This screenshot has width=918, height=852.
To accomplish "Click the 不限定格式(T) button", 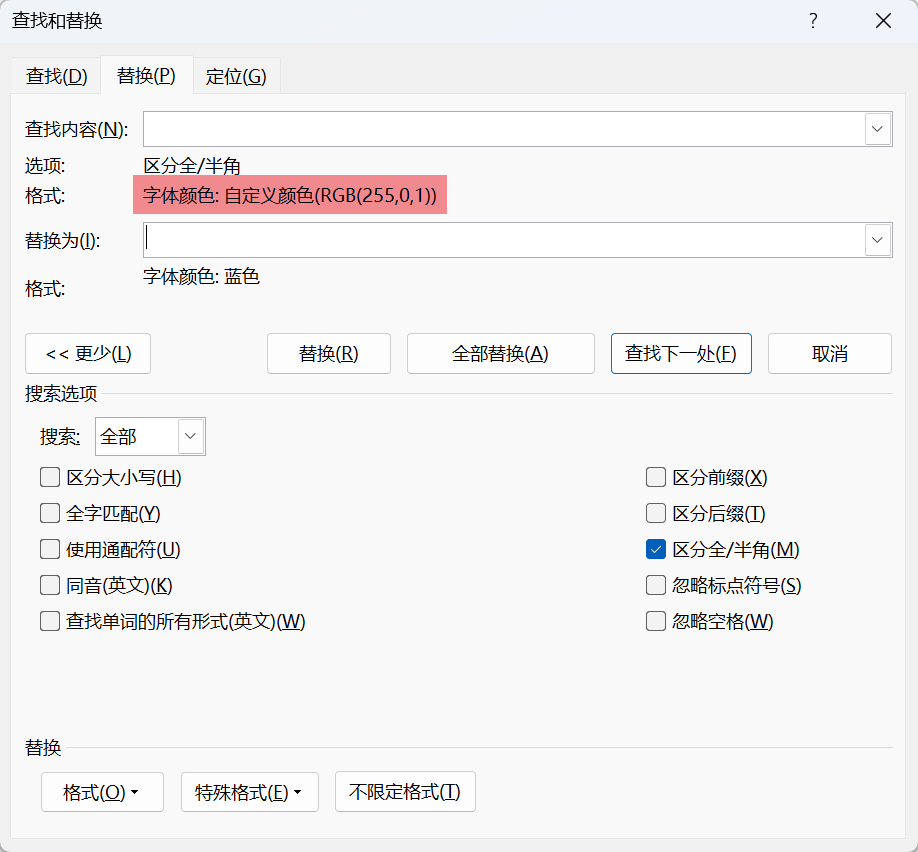I will (x=405, y=792).
